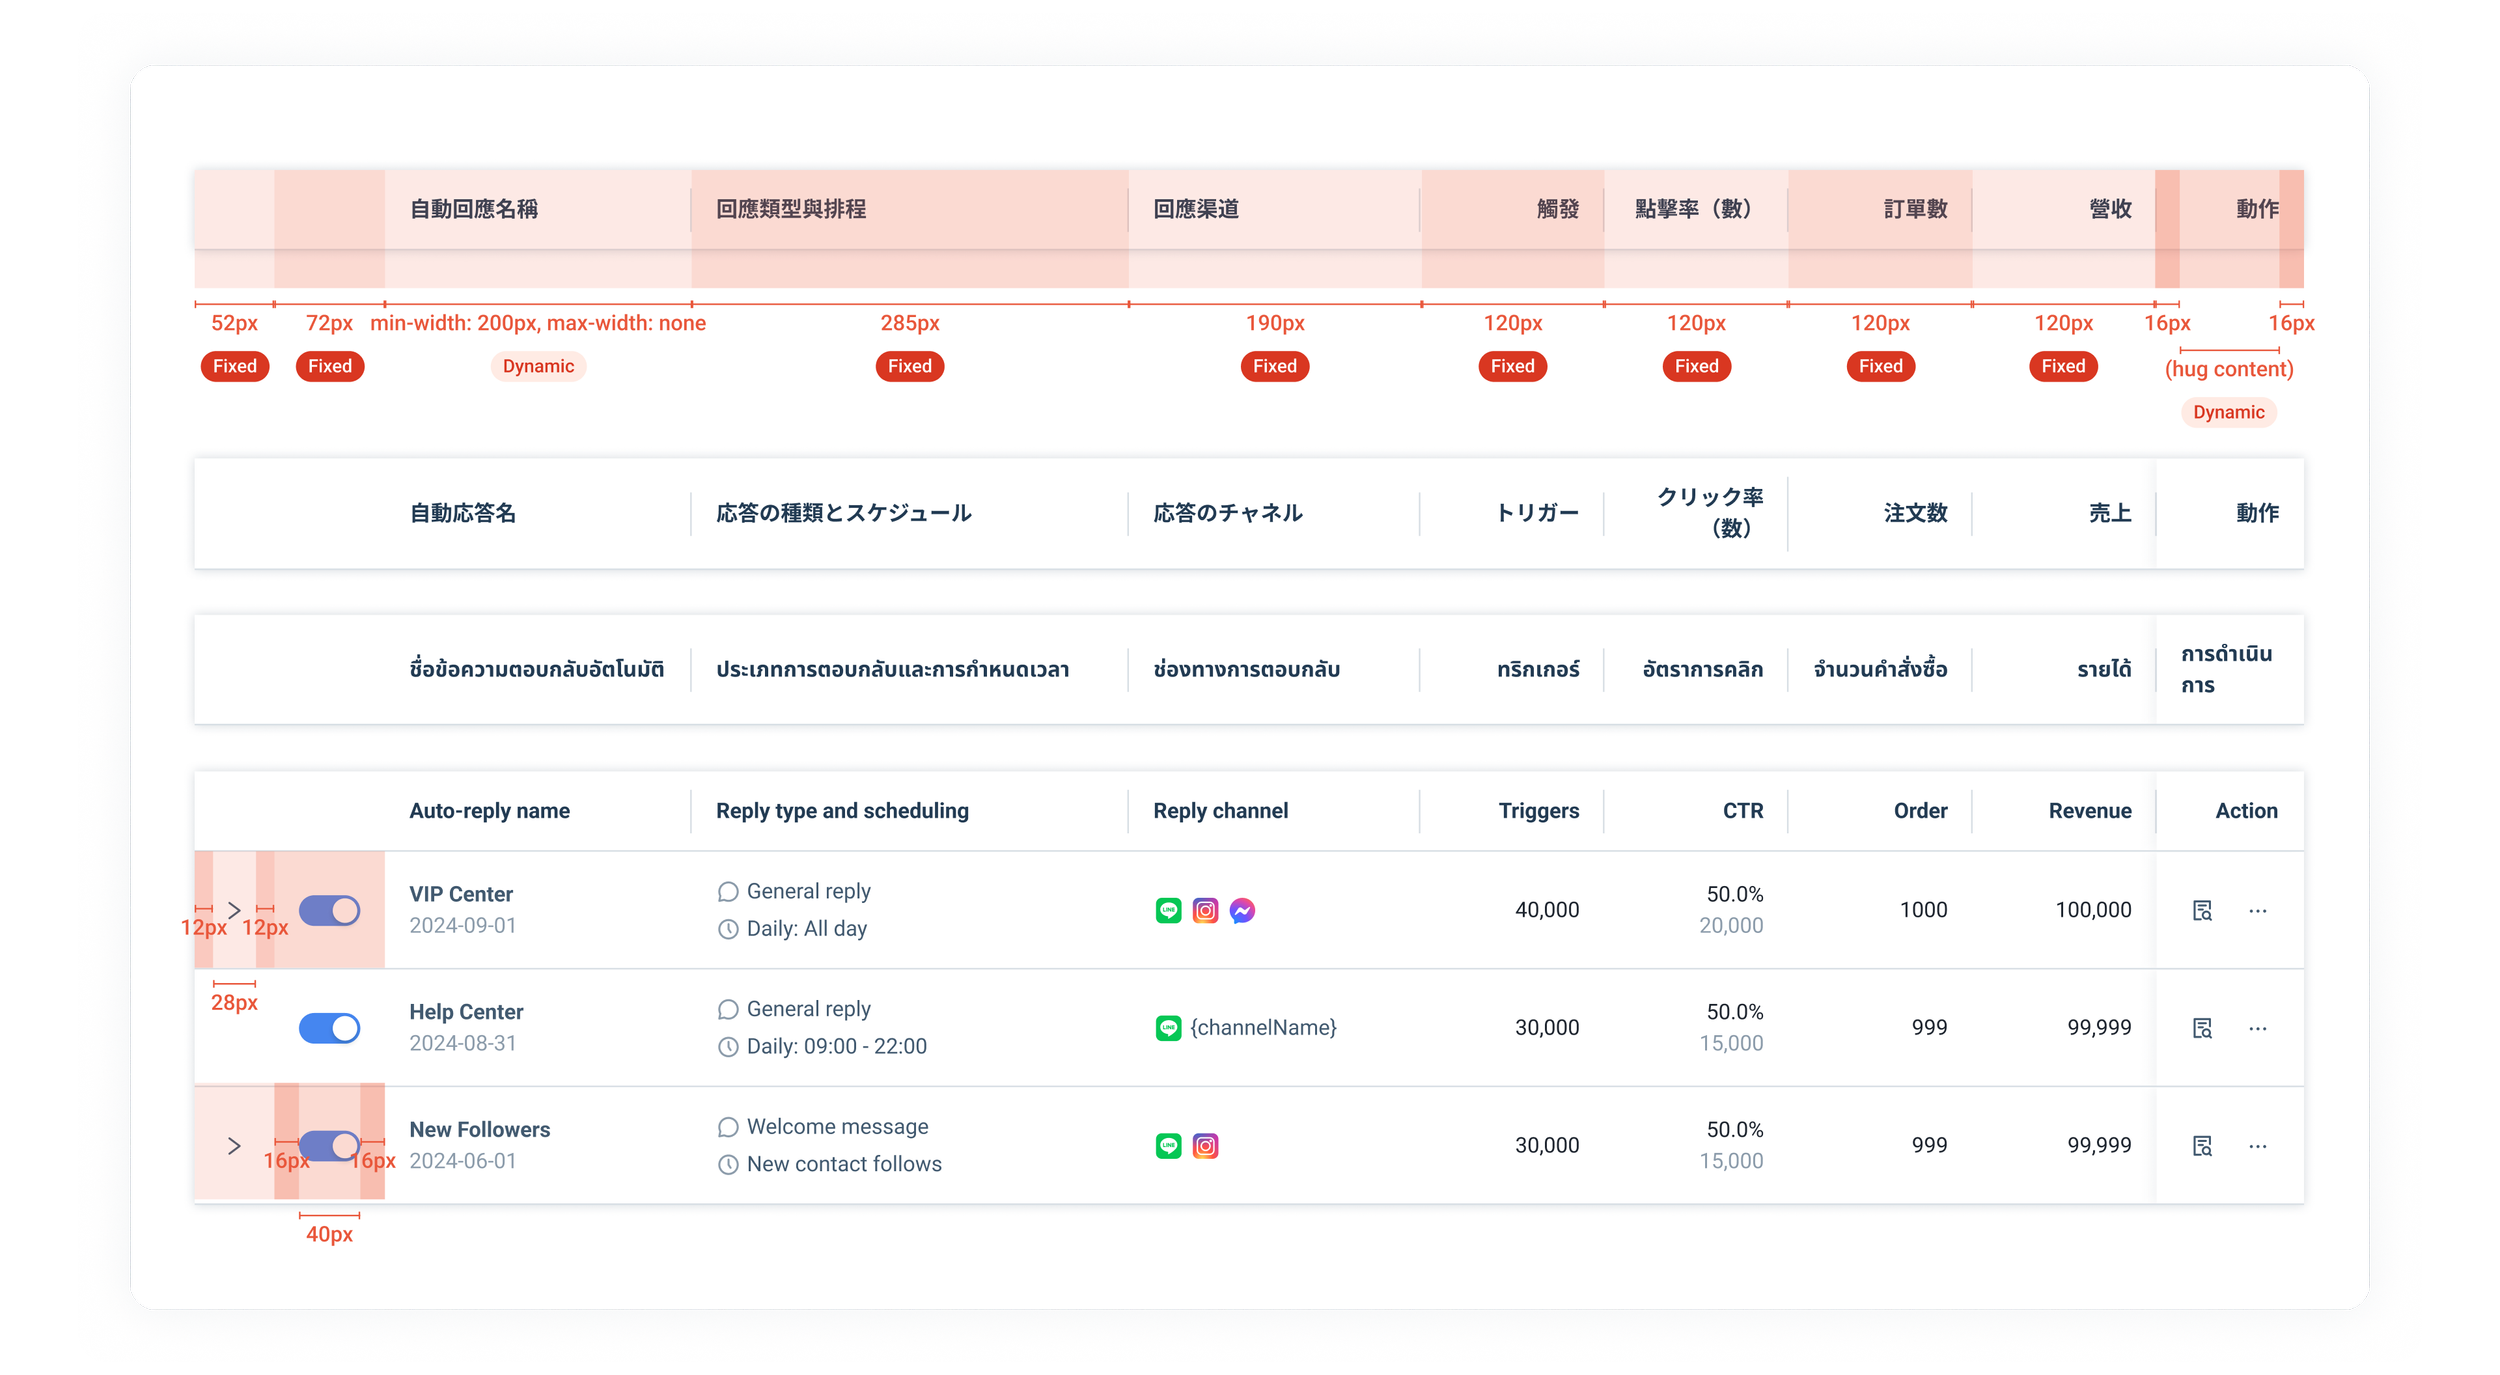Viewport: 2500px width, 1375px height.
Task: Toggle VIP Center auto-reply switch
Action: tap(329, 910)
